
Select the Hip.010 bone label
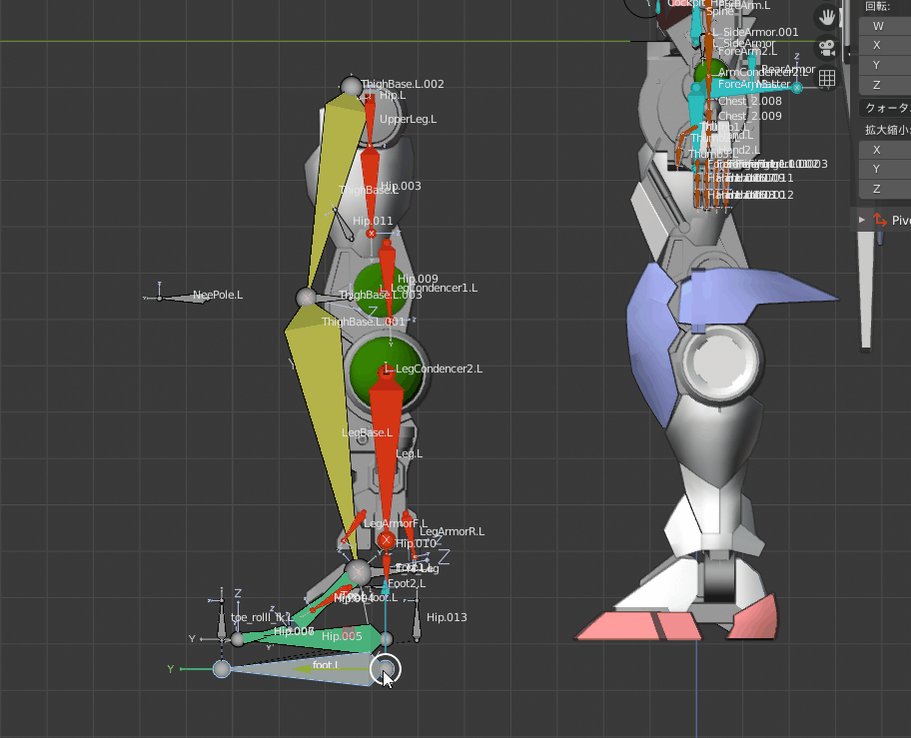coord(415,543)
